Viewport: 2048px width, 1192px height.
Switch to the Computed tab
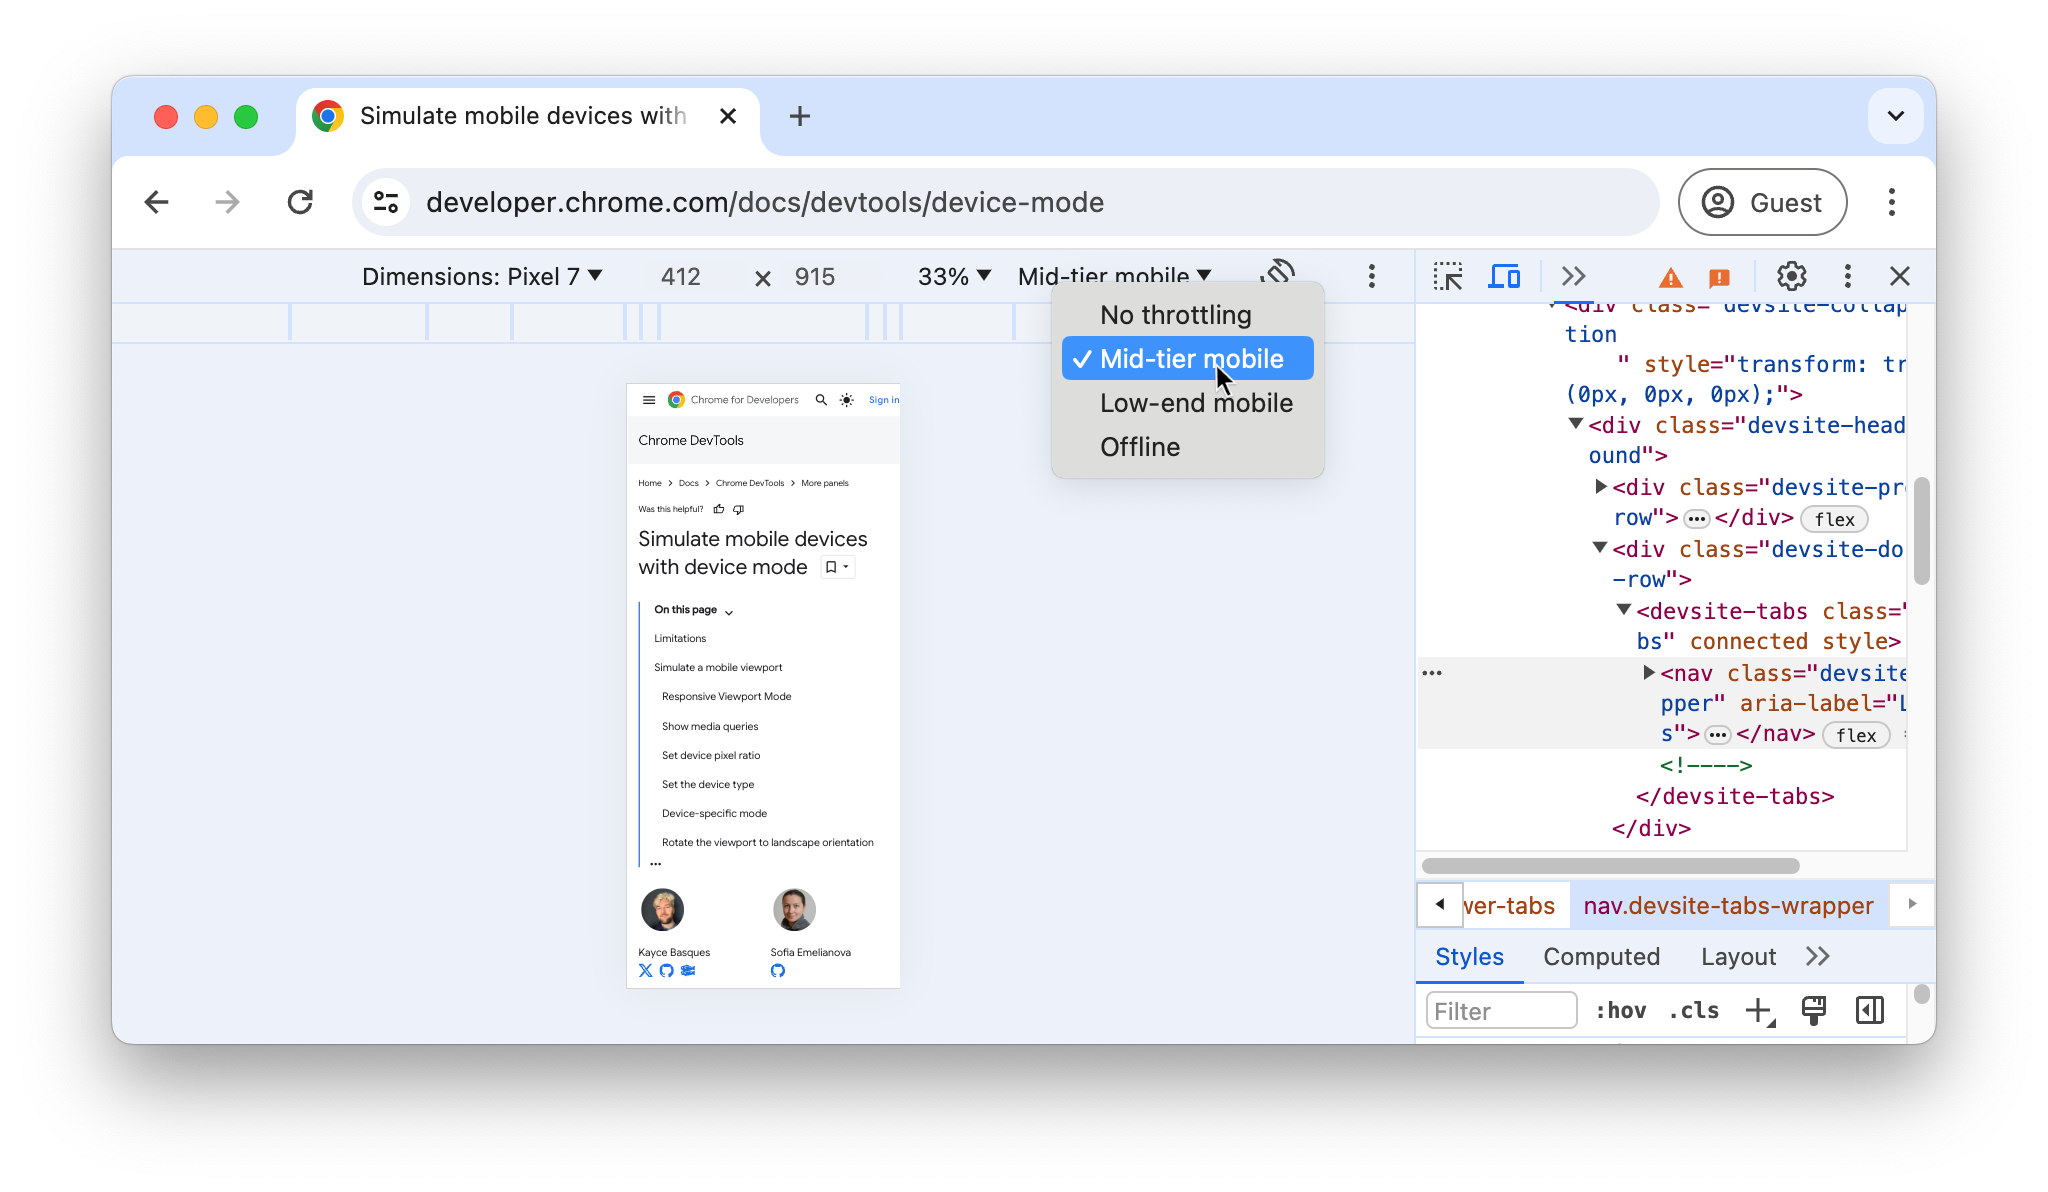1601,955
